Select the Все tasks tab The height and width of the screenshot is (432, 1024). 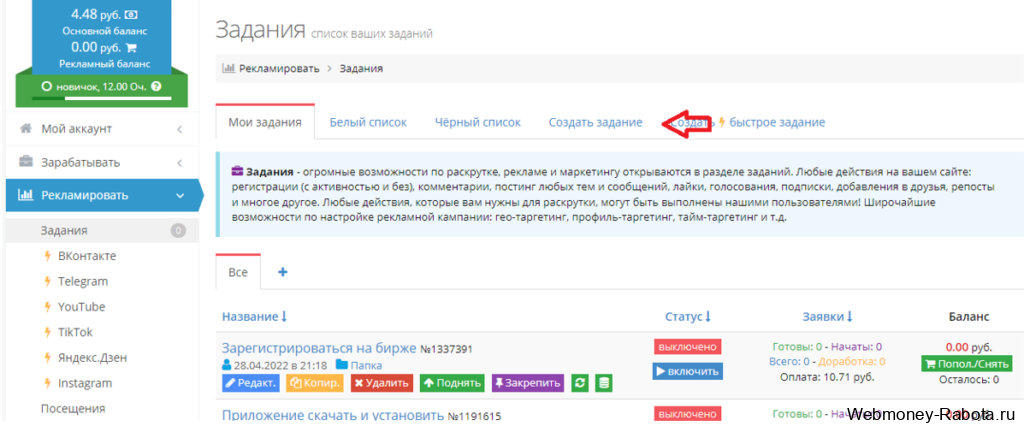[x=238, y=272]
